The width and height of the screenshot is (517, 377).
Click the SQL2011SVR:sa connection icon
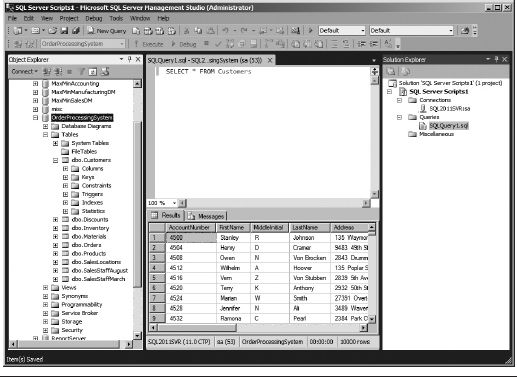point(423,109)
